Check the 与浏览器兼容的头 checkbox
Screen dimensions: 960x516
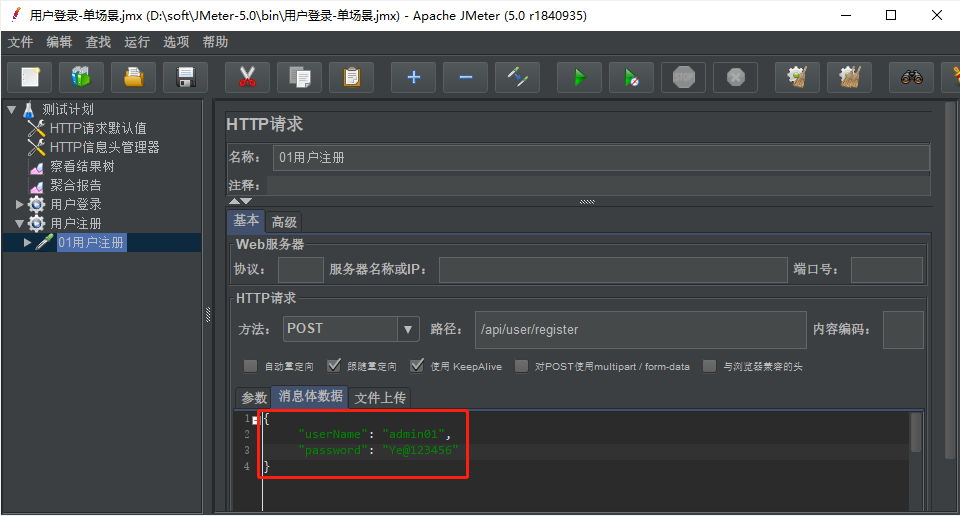click(x=710, y=366)
